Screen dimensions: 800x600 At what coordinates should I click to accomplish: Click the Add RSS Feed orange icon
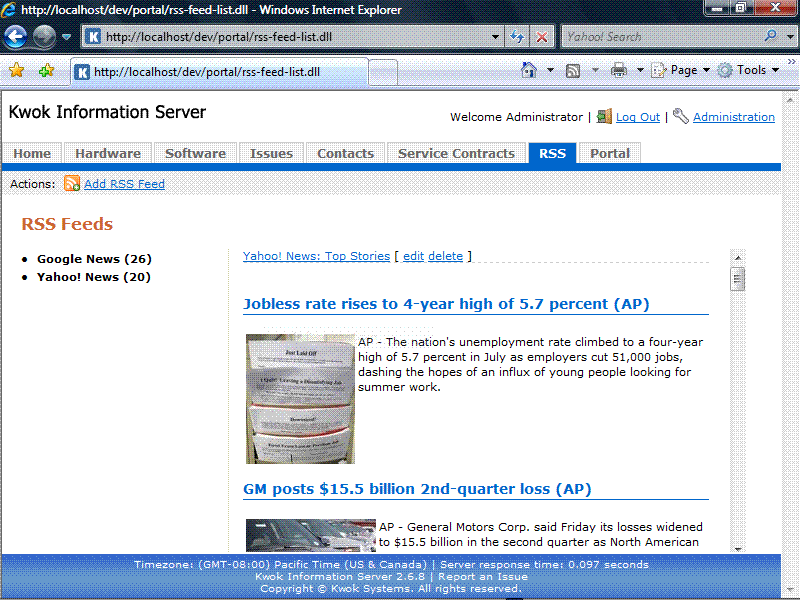coord(71,183)
